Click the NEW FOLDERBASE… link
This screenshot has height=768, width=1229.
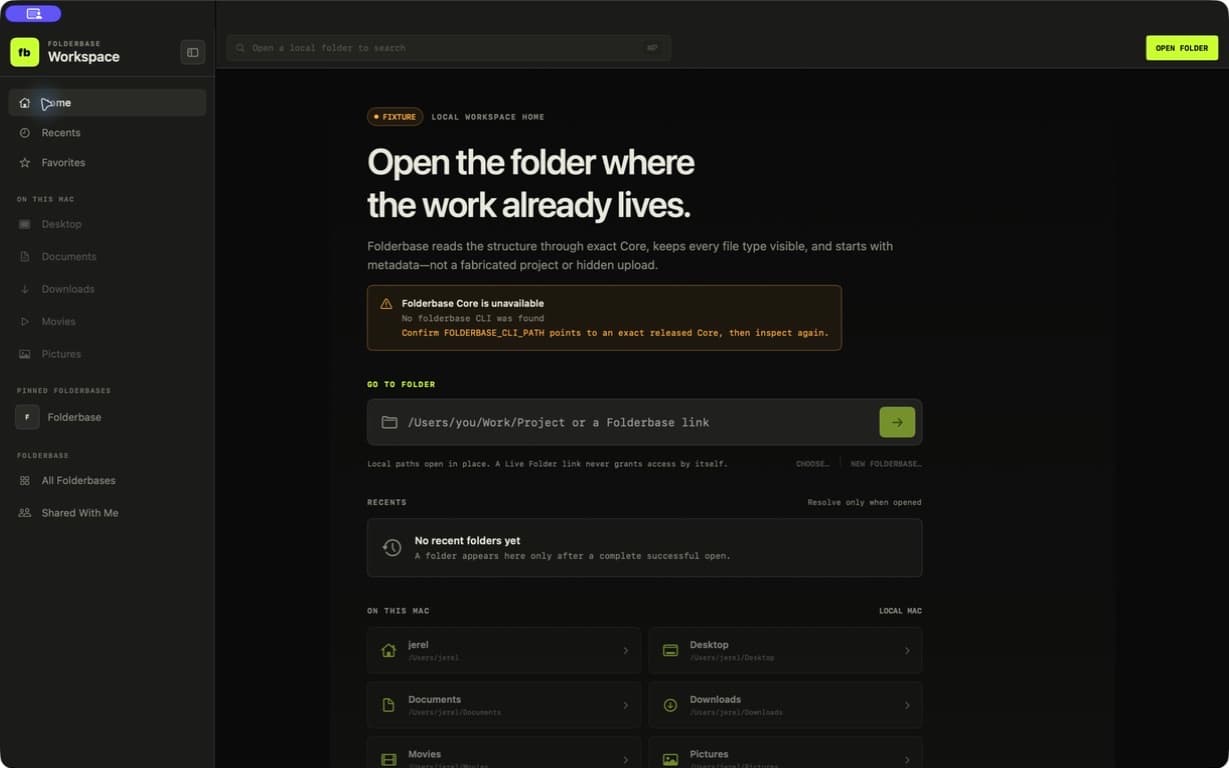click(x=886, y=464)
